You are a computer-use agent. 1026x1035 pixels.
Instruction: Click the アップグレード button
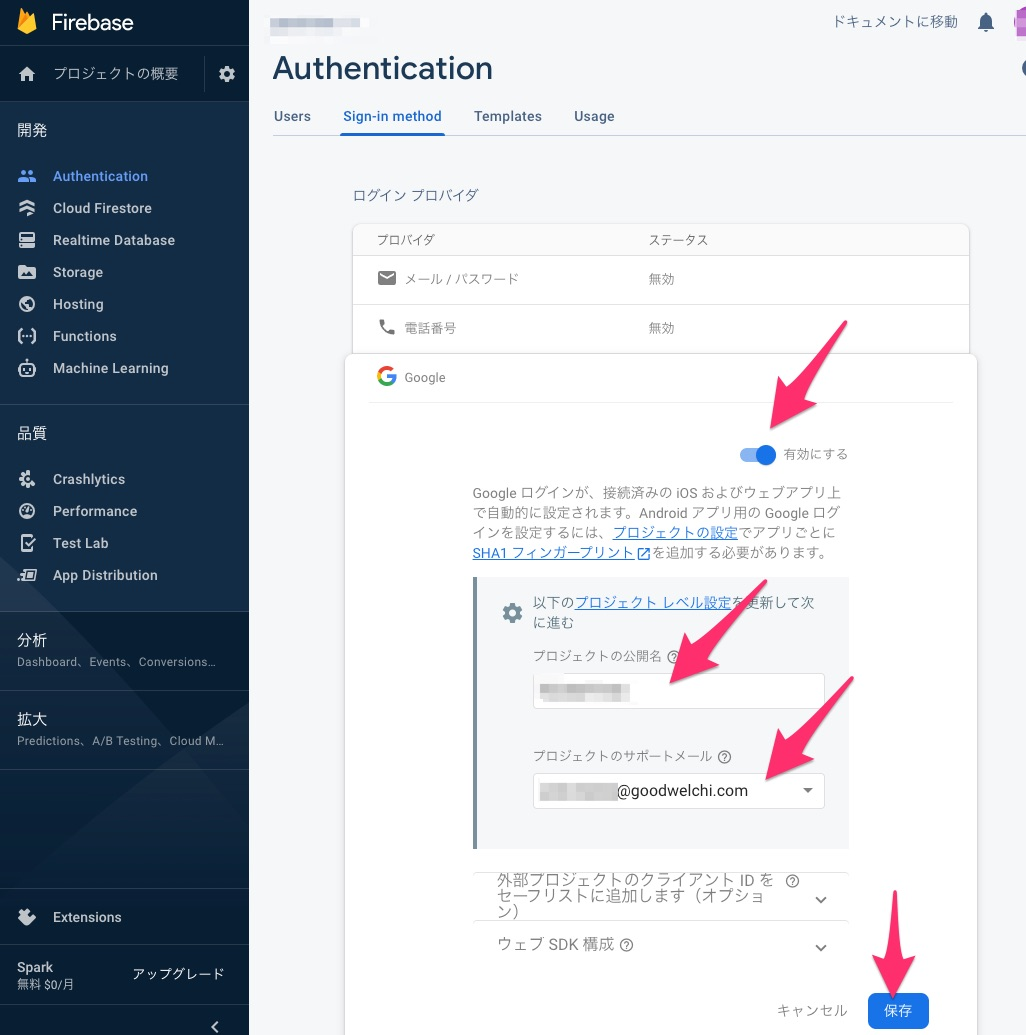(x=178, y=974)
